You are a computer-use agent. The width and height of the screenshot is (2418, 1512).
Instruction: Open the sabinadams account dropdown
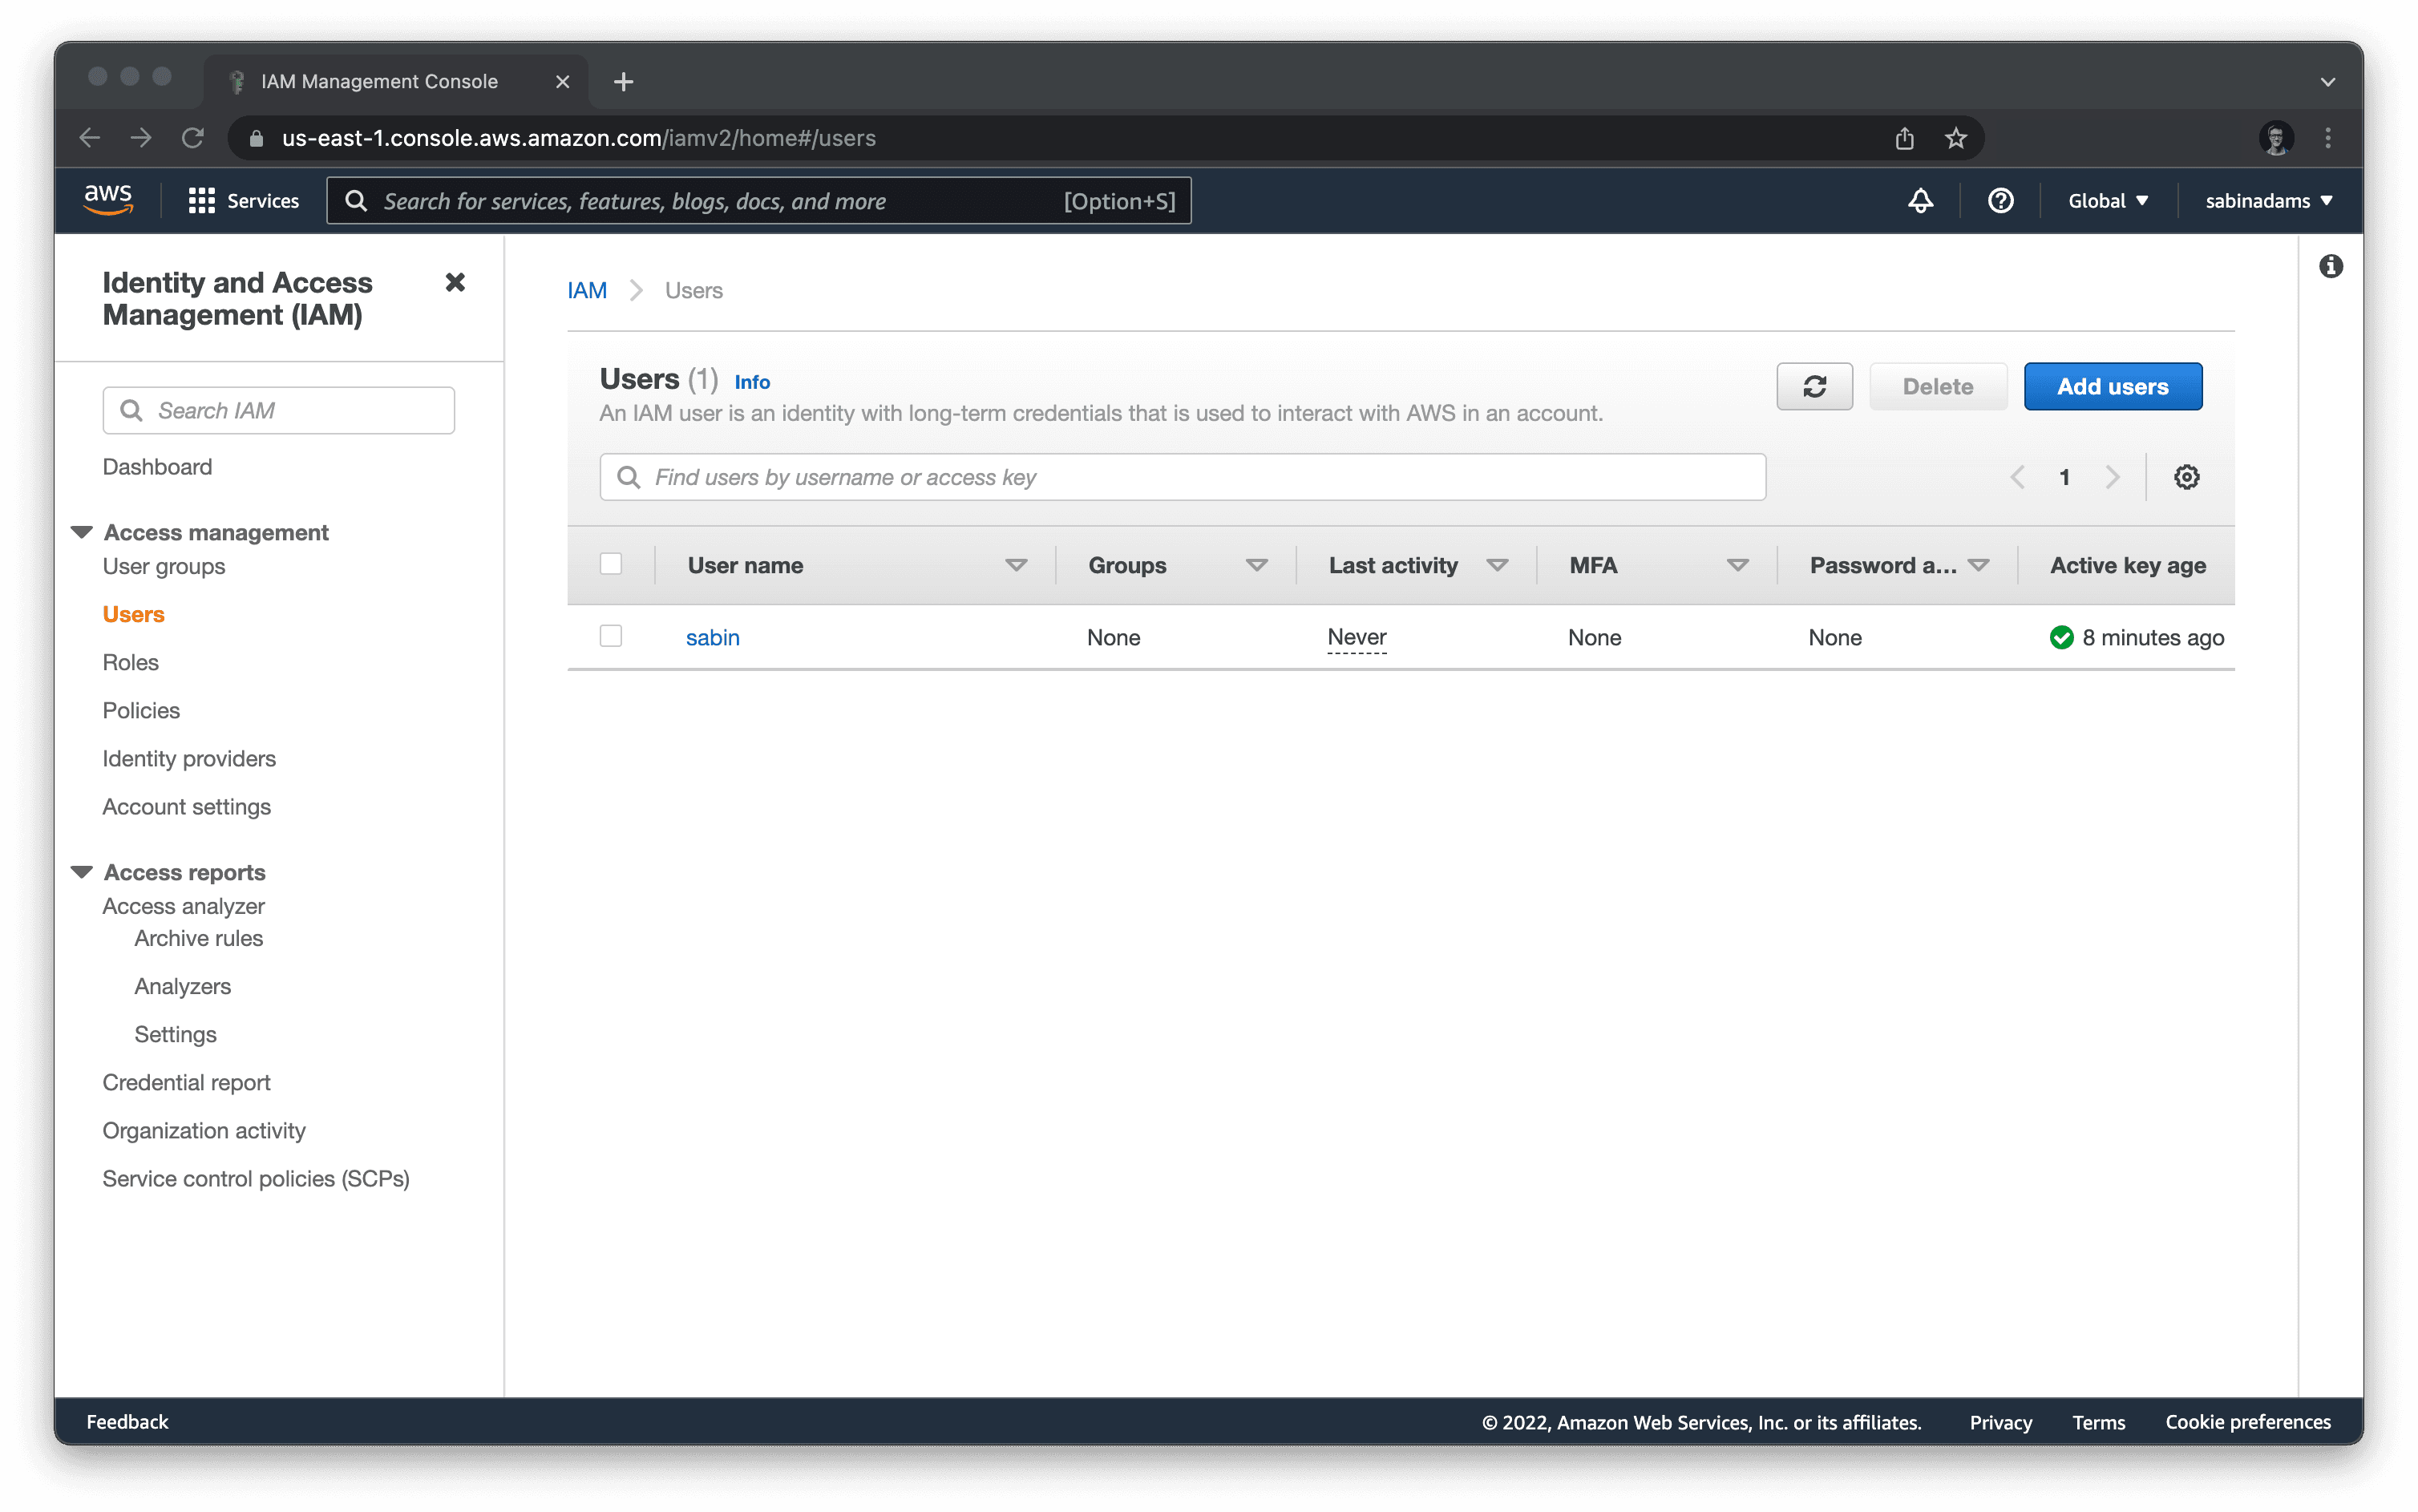click(x=2268, y=201)
